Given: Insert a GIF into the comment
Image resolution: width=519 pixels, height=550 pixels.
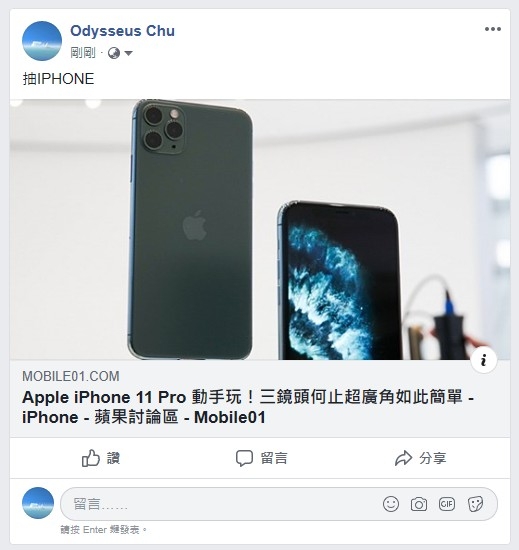Looking at the screenshot, I should (x=447, y=504).
